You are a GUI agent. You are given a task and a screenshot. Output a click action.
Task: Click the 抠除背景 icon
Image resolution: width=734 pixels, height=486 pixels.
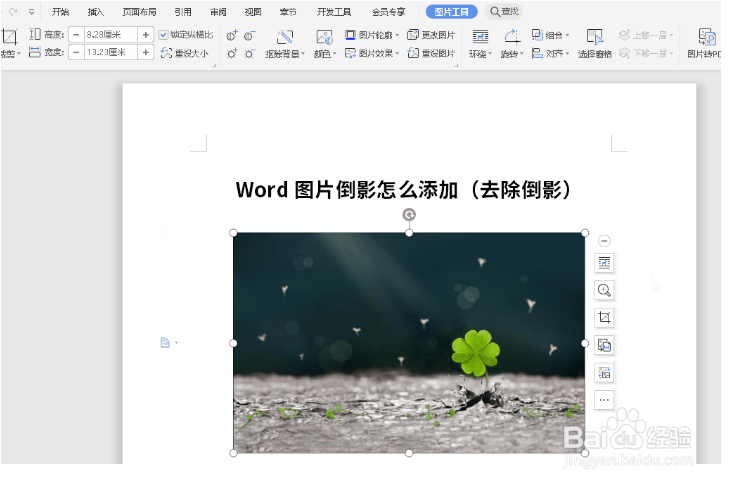tap(285, 37)
